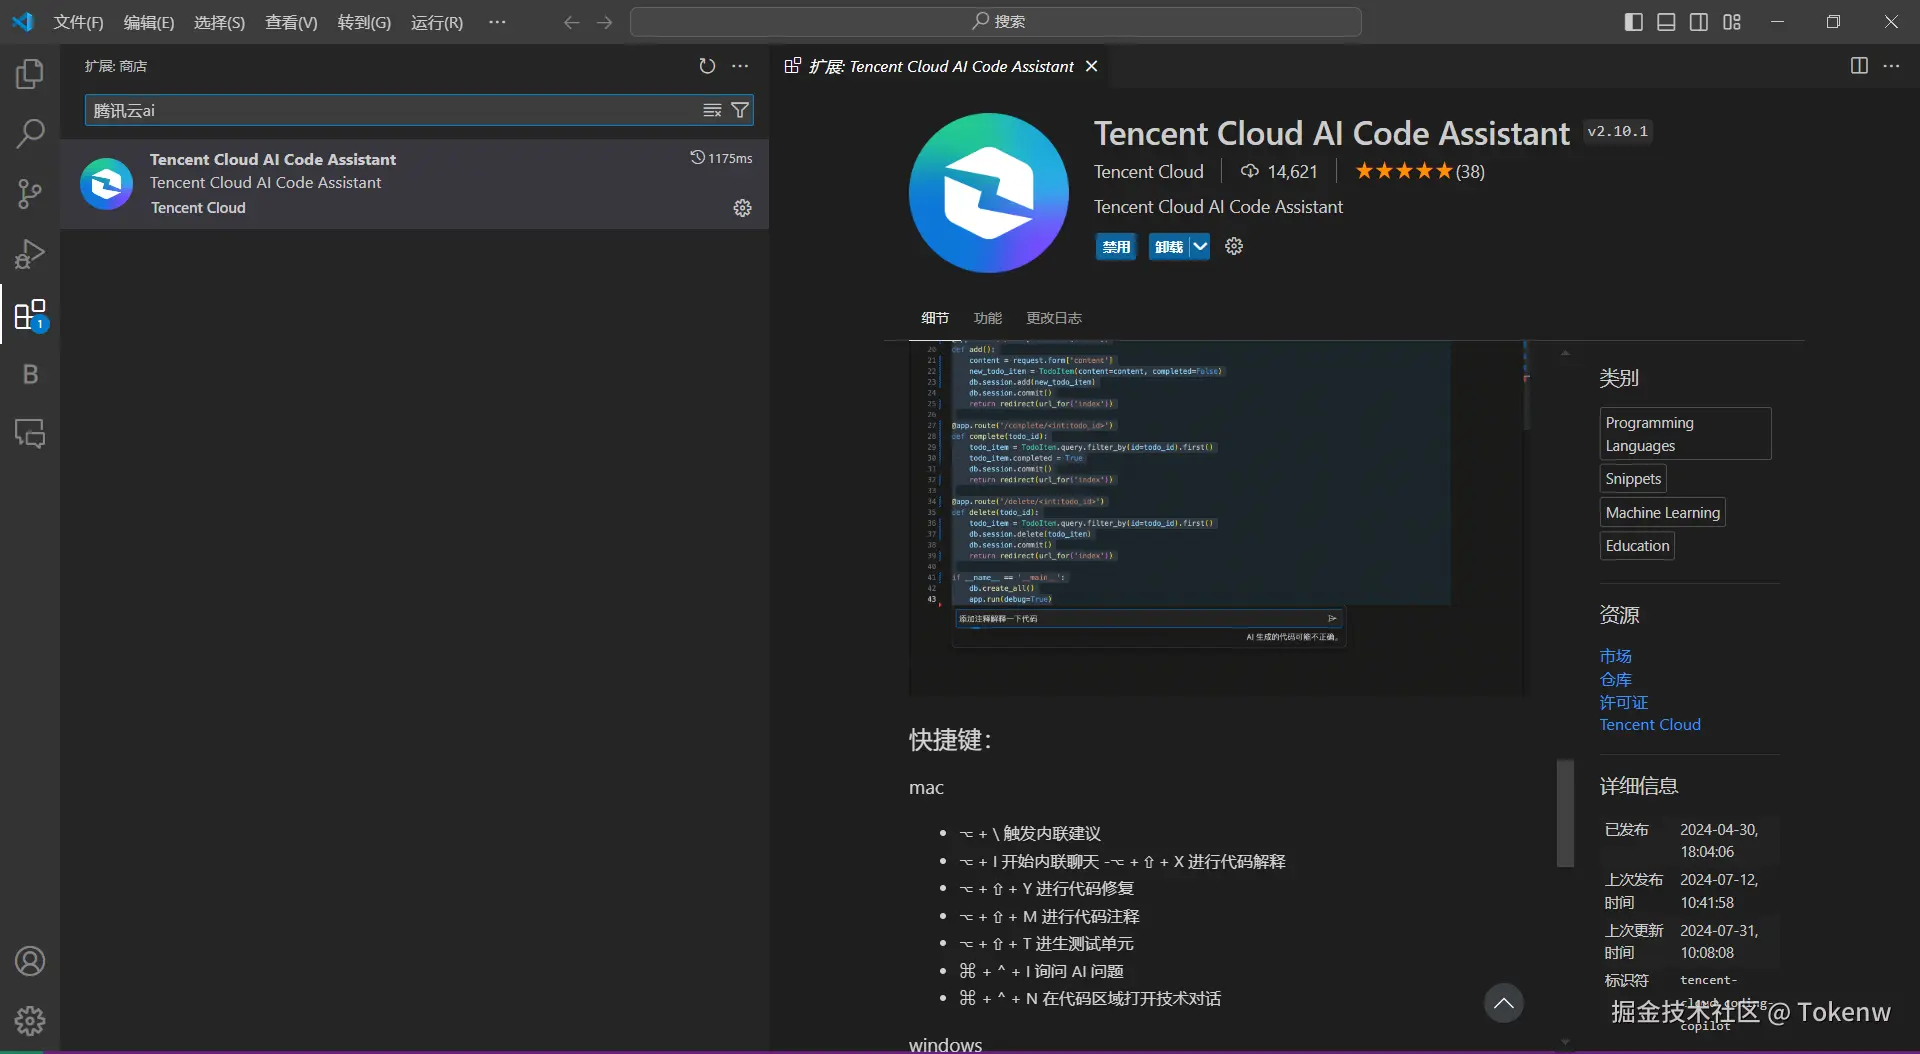Open the 文件(F) menu
Viewport: 1920px width, 1054px height.
tap(78, 22)
